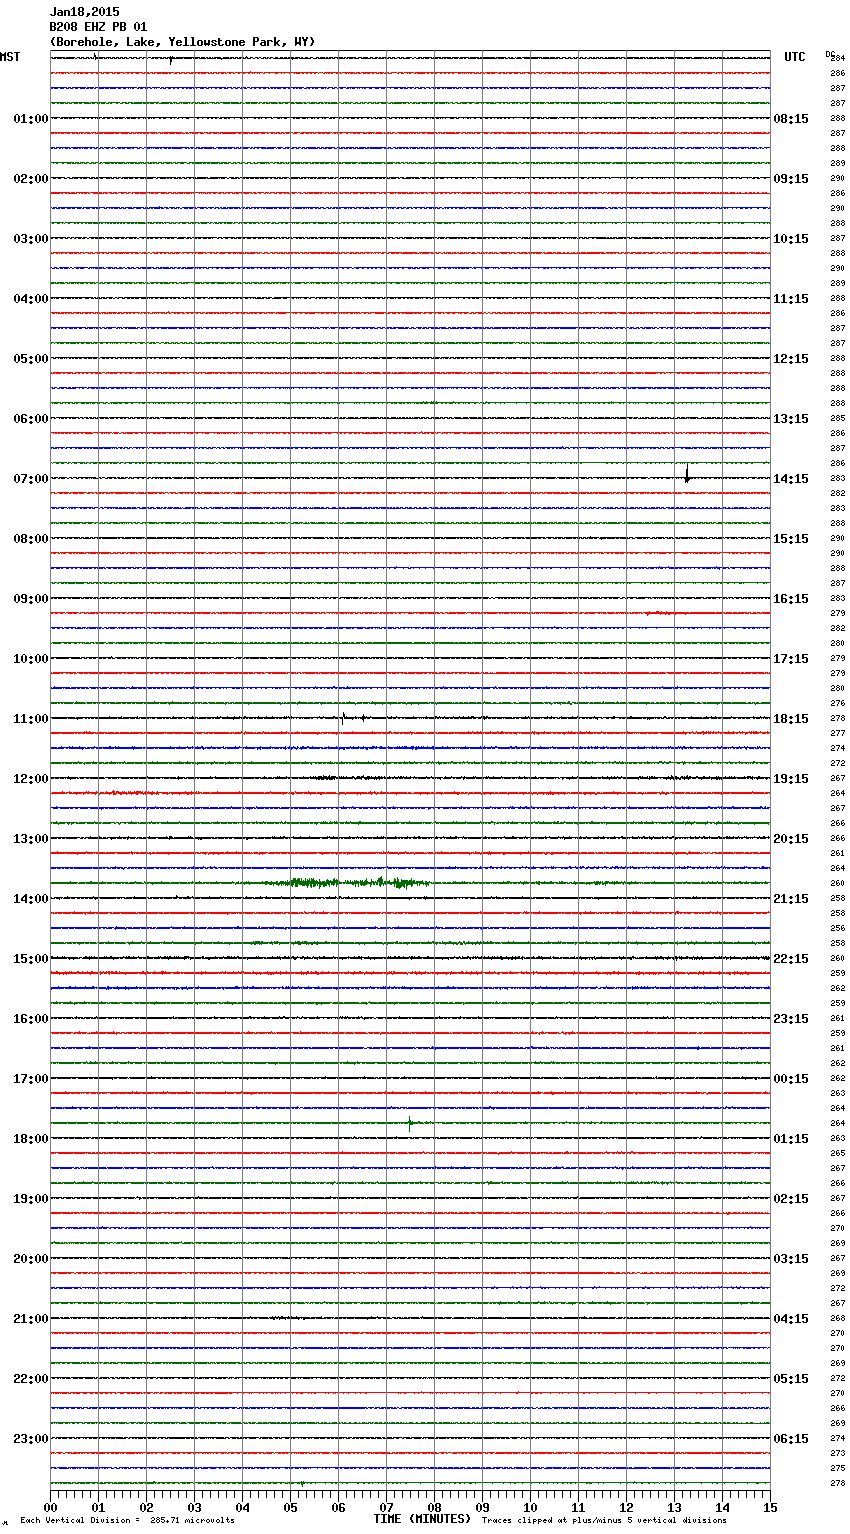This screenshot has width=850, height=1534.
Task: Click the "19:00" MST hour label
Action: pyautogui.click(x=31, y=1199)
